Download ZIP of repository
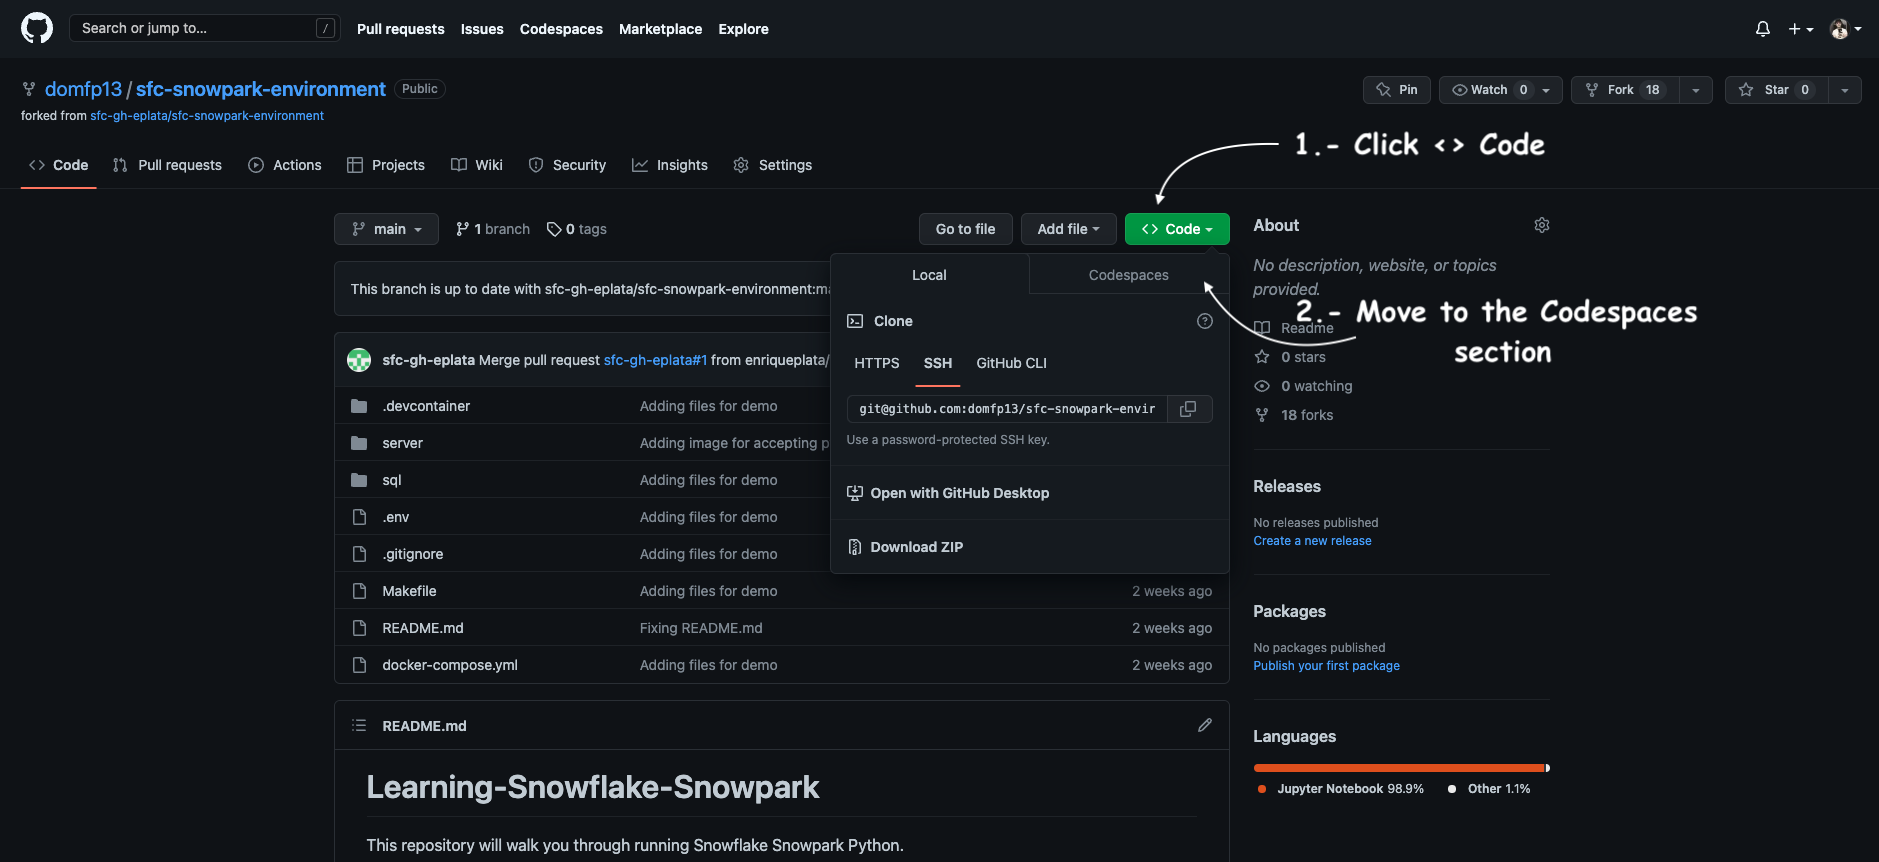Screen dimensions: 1879x862 (x=905, y=547)
